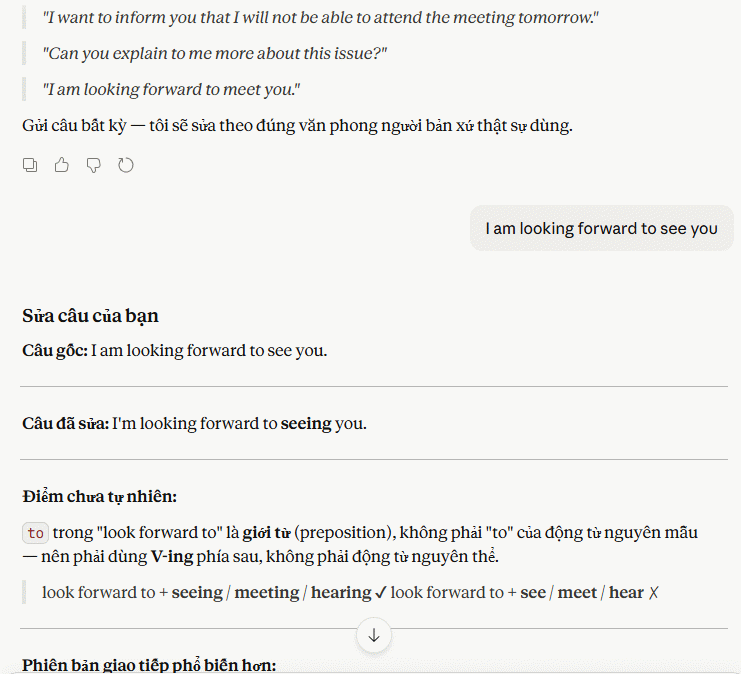Click the quote "Can you explain to me more about this issue?"

pyautogui.click(x=215, y=53)
